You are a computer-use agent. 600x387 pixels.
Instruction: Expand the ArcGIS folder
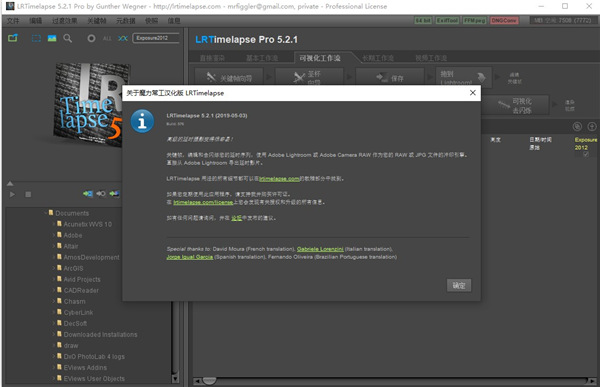pos(54,268)
